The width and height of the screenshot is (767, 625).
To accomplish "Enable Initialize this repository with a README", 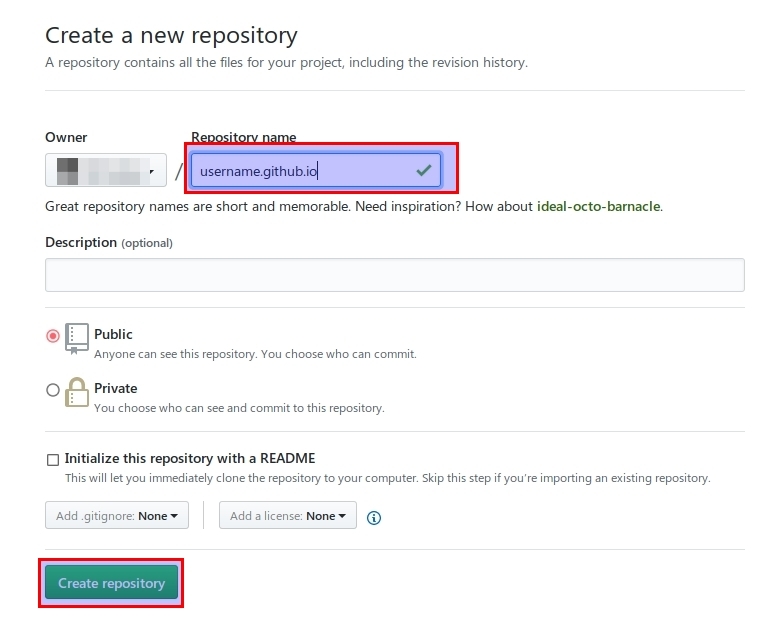I will [53, 460].
